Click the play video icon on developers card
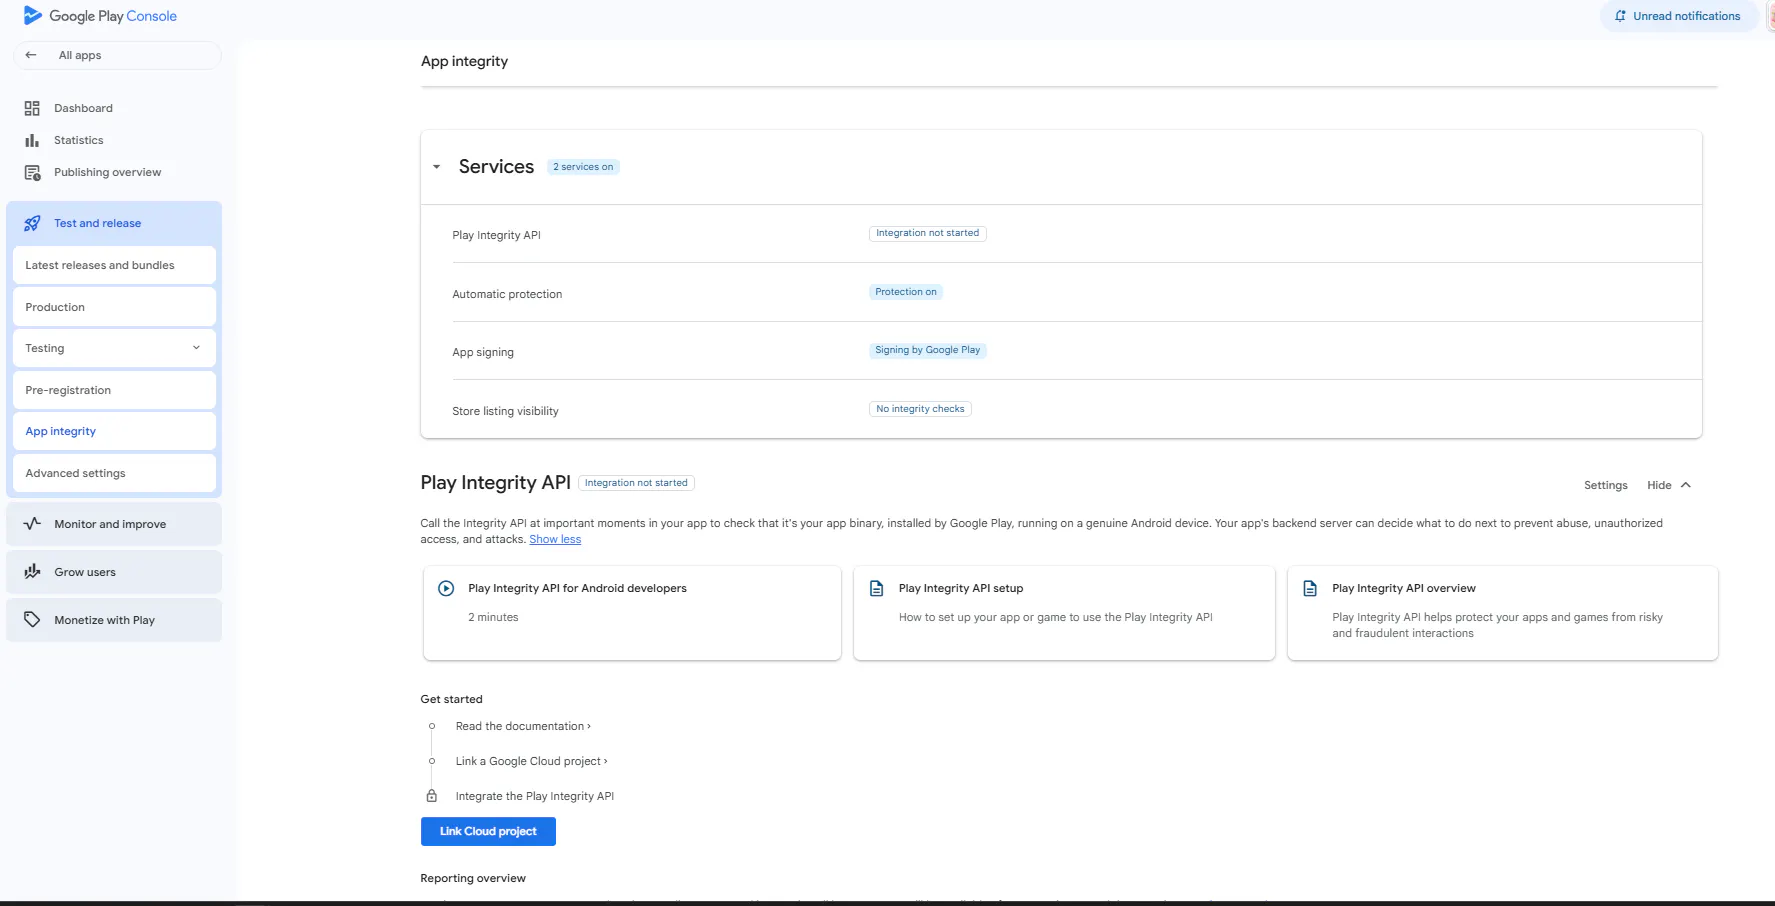Viewport: 1775px width, 906px height. pos(446,588)
